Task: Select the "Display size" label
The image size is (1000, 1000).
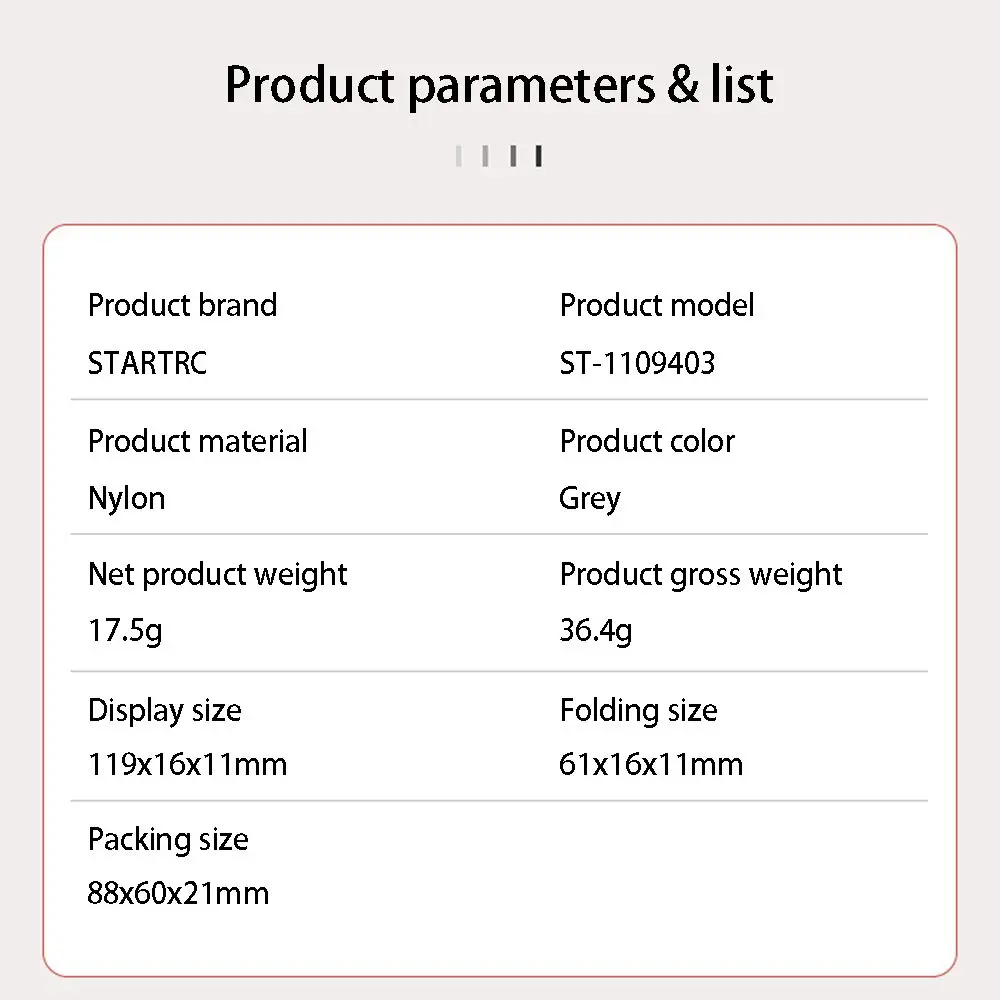Action: point(165,710)
